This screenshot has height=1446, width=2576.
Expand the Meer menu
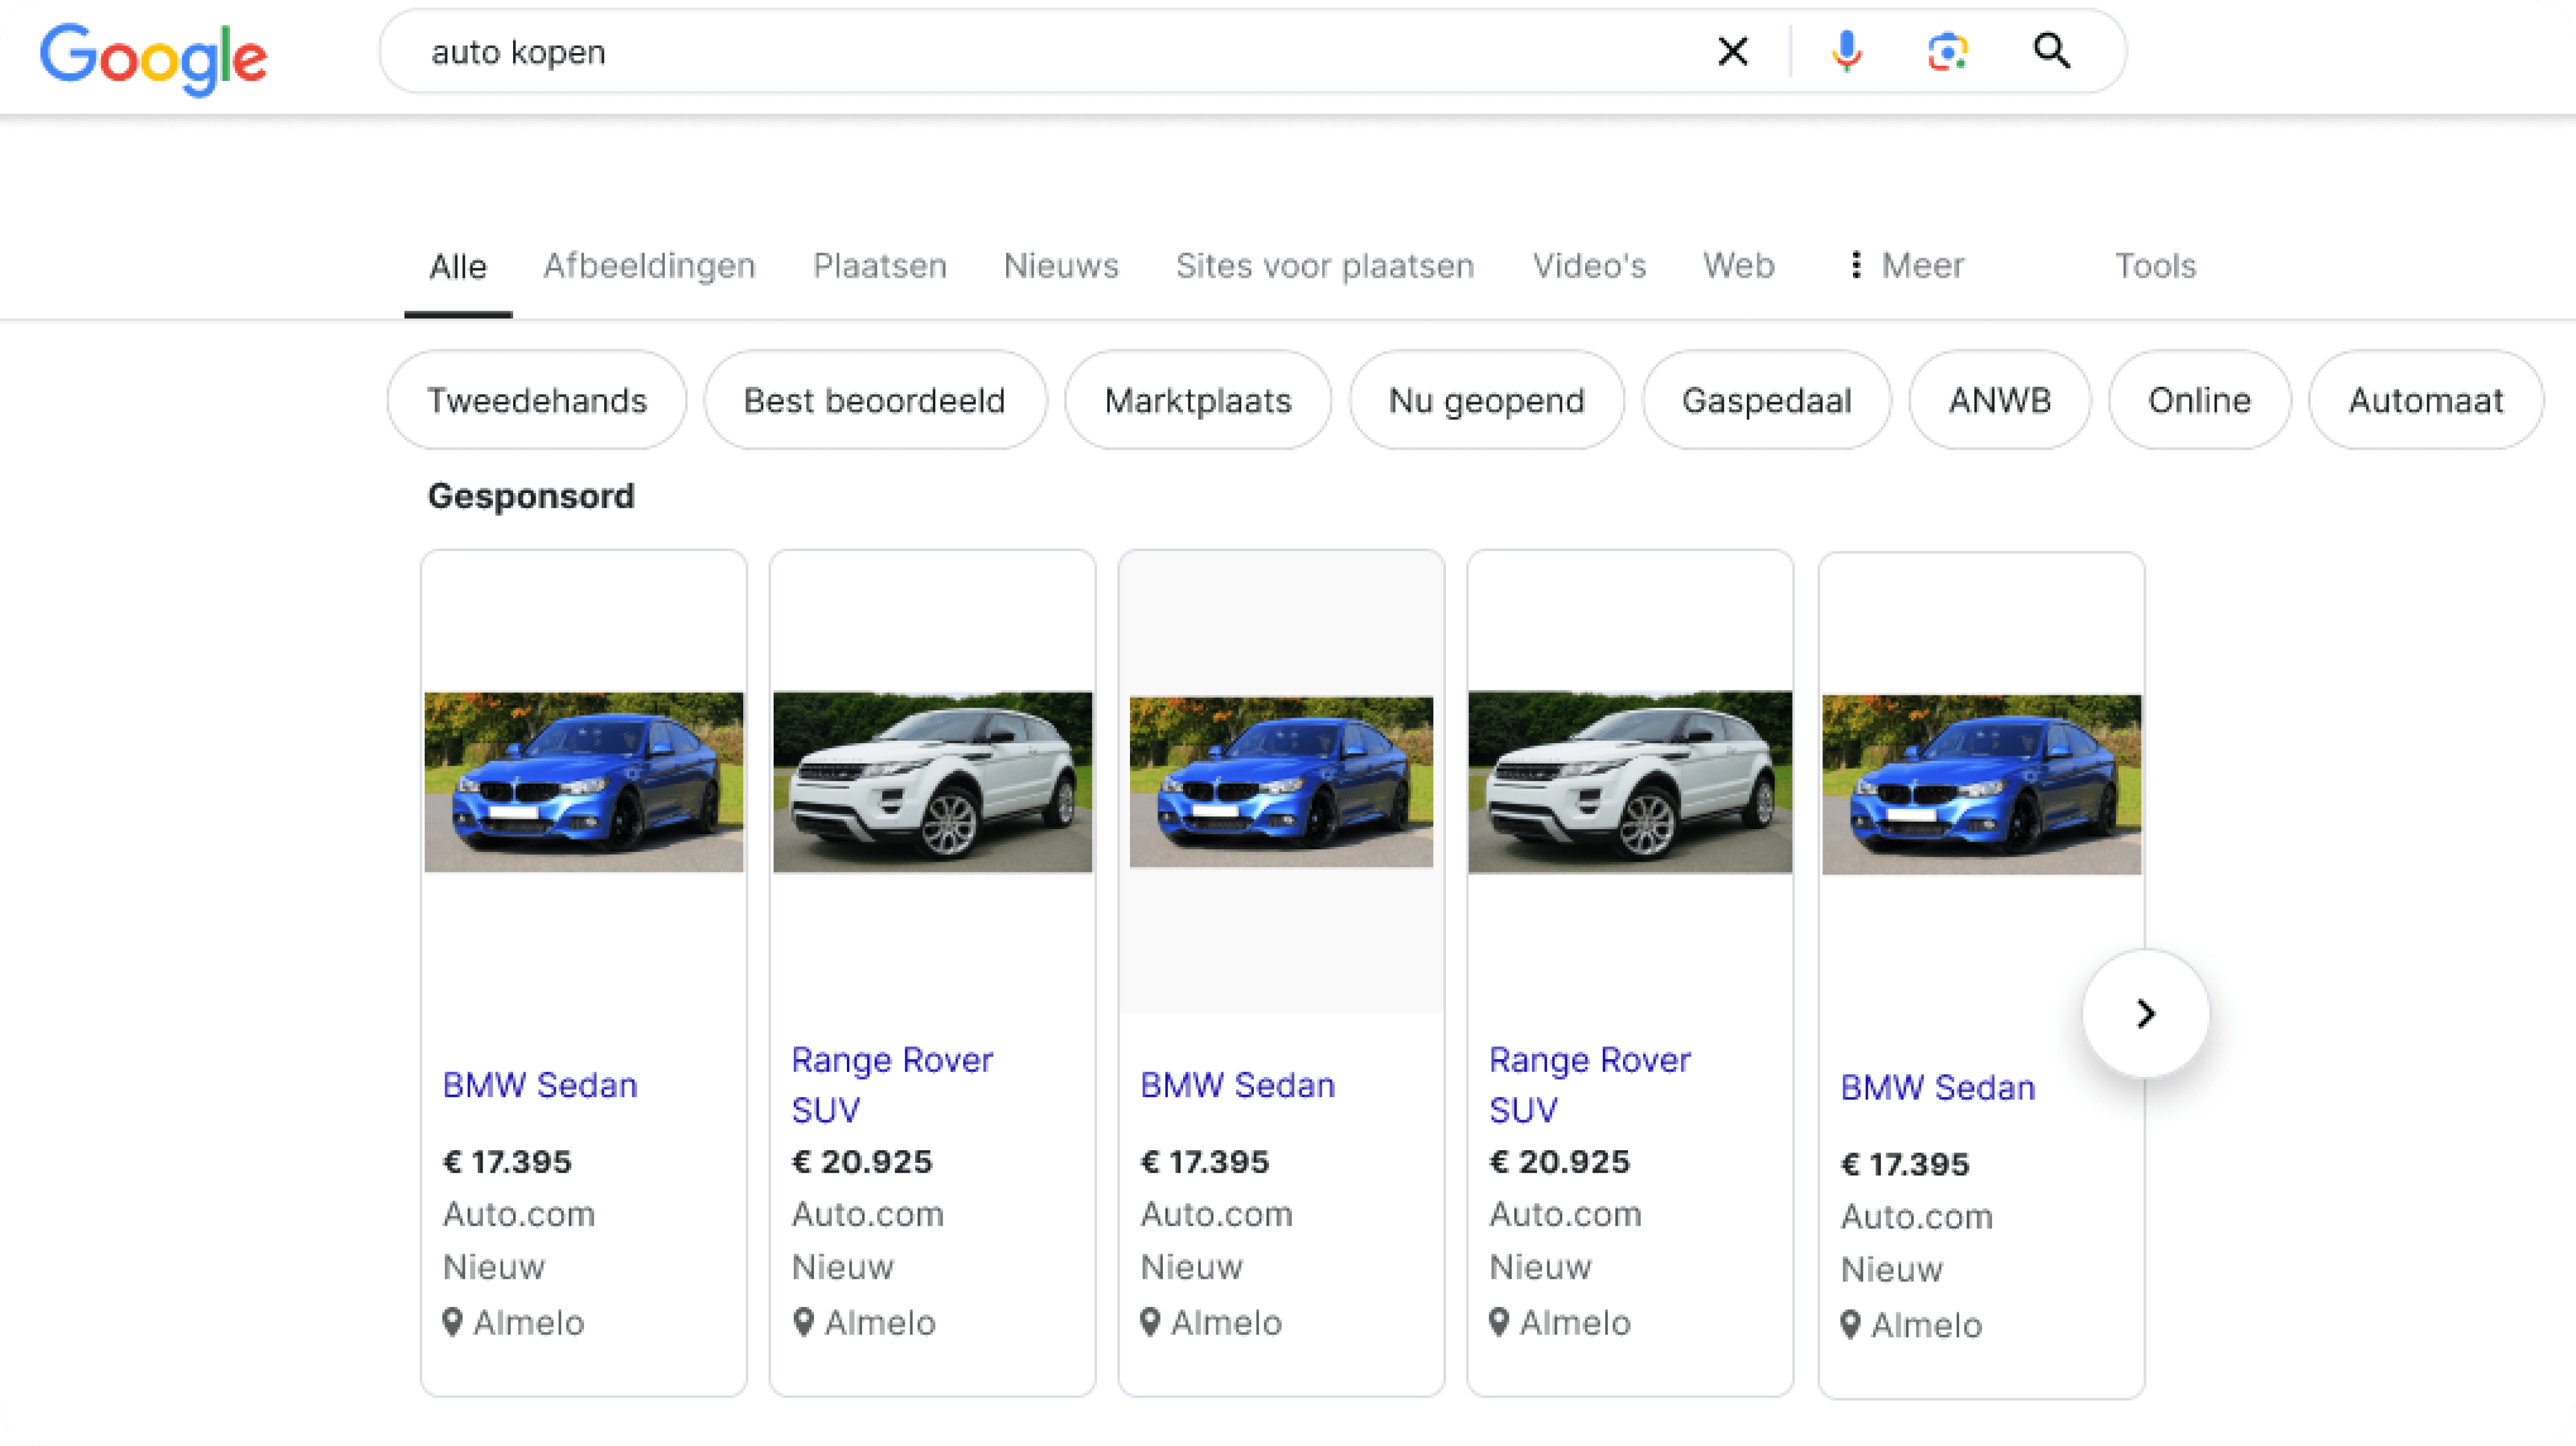click(1907, 266)
